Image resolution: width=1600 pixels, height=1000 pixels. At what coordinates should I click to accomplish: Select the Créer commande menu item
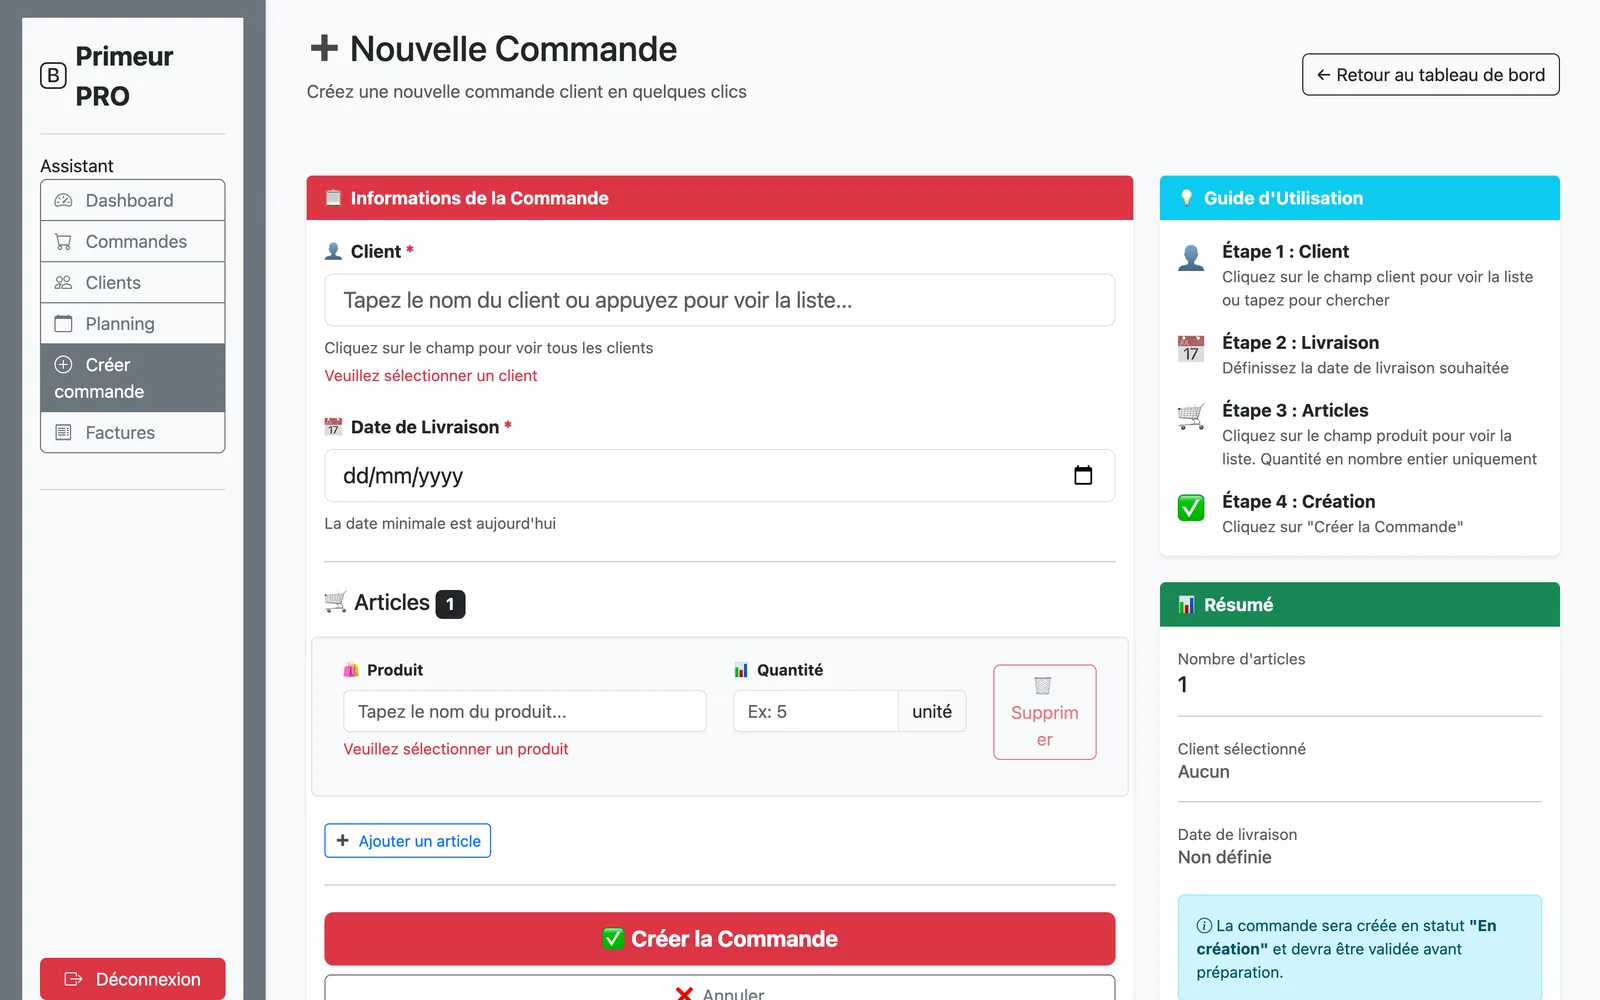[x=132, y=378]
